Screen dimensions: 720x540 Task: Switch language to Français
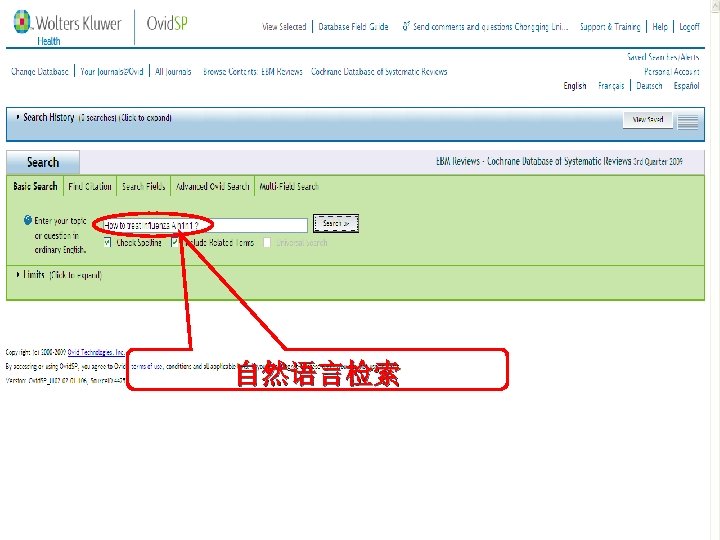(x=611, y=86)
